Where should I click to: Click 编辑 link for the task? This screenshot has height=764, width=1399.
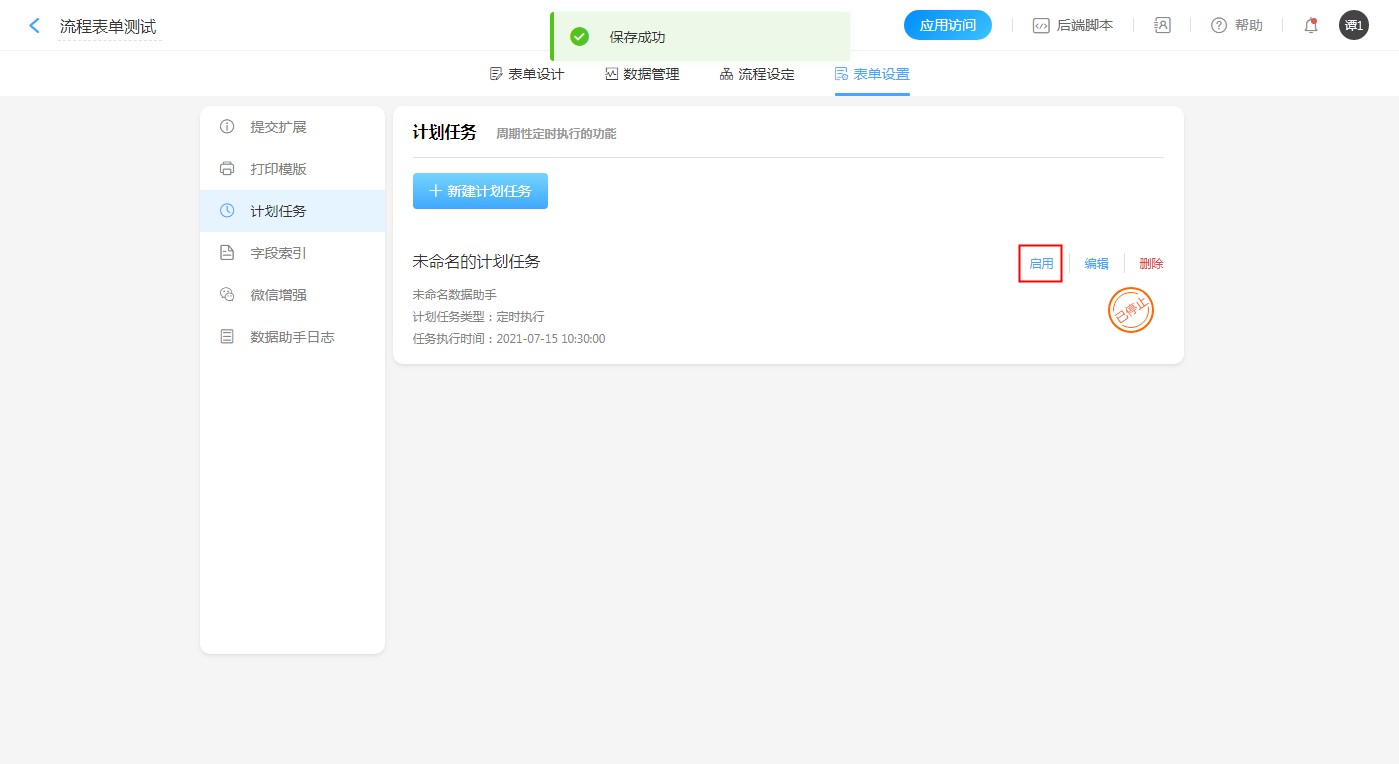[1096, 264]
